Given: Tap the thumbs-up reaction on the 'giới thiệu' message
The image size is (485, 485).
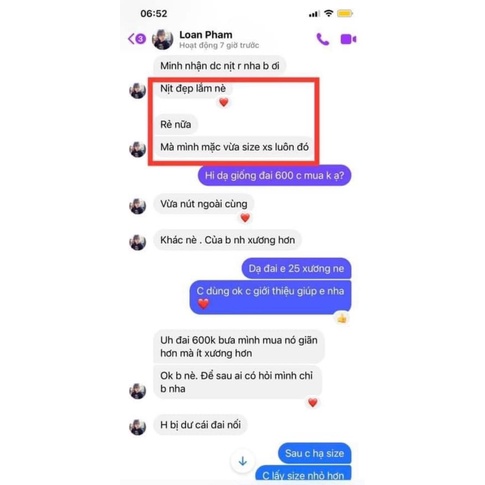Looking at the screenshot, I should point(342,319).
